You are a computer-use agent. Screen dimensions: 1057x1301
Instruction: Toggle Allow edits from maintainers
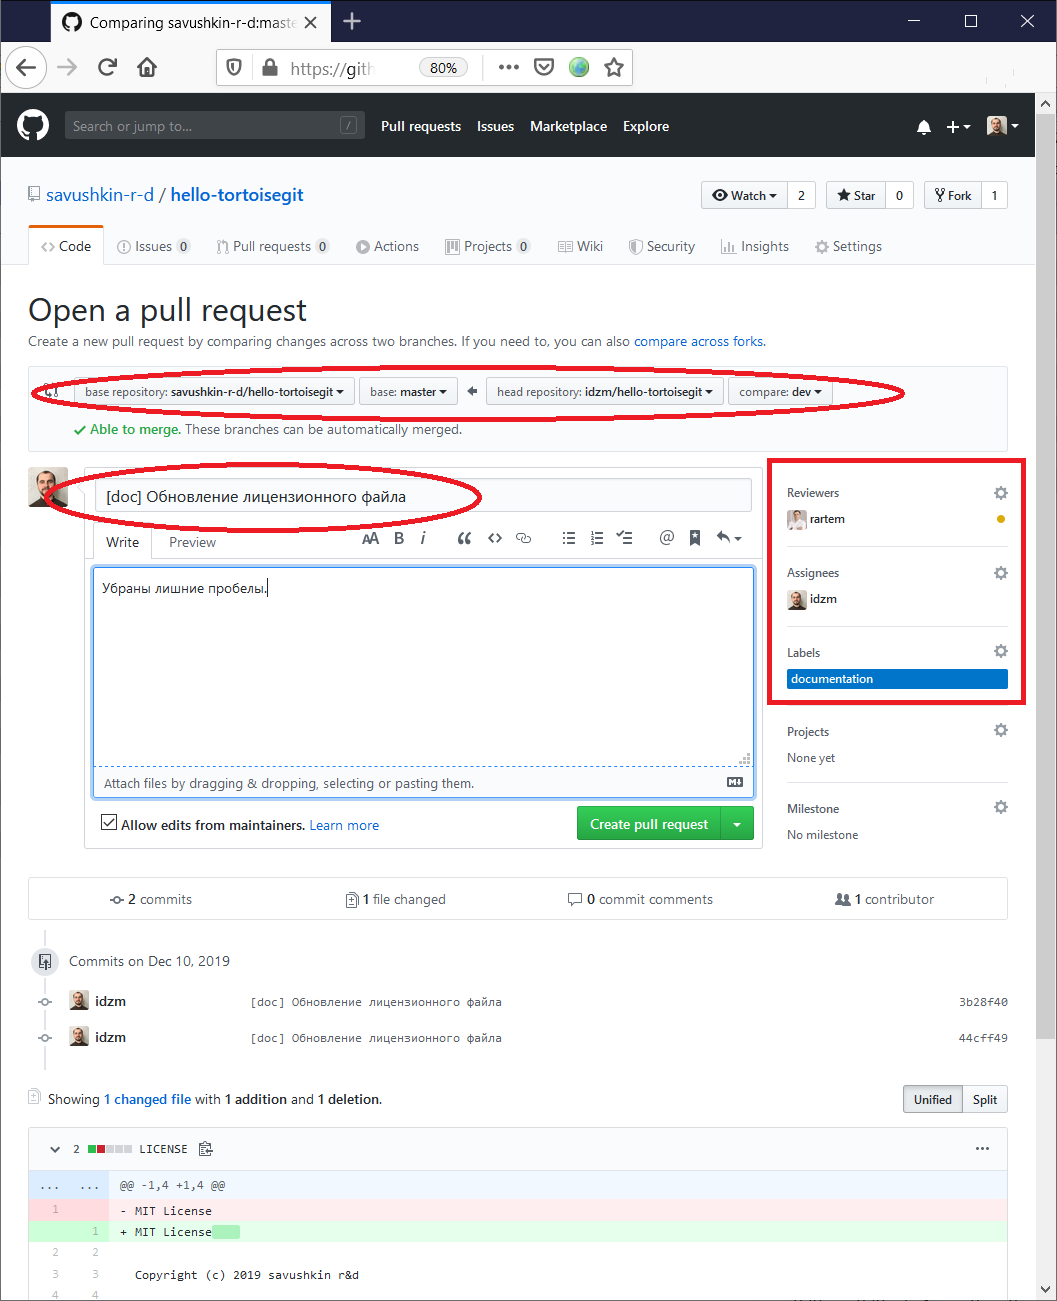click(109, 823)
